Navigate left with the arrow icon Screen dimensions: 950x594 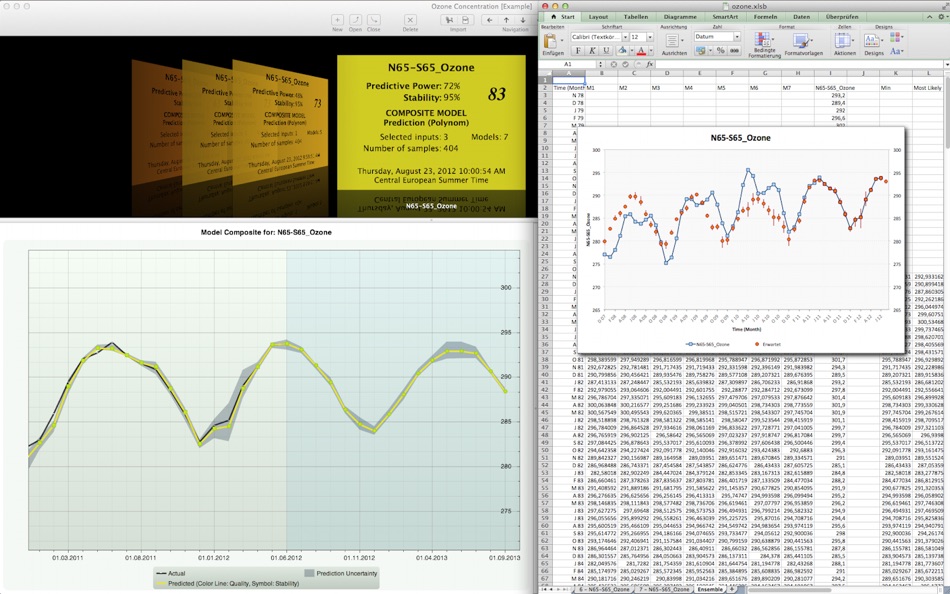tap(490, 20)
